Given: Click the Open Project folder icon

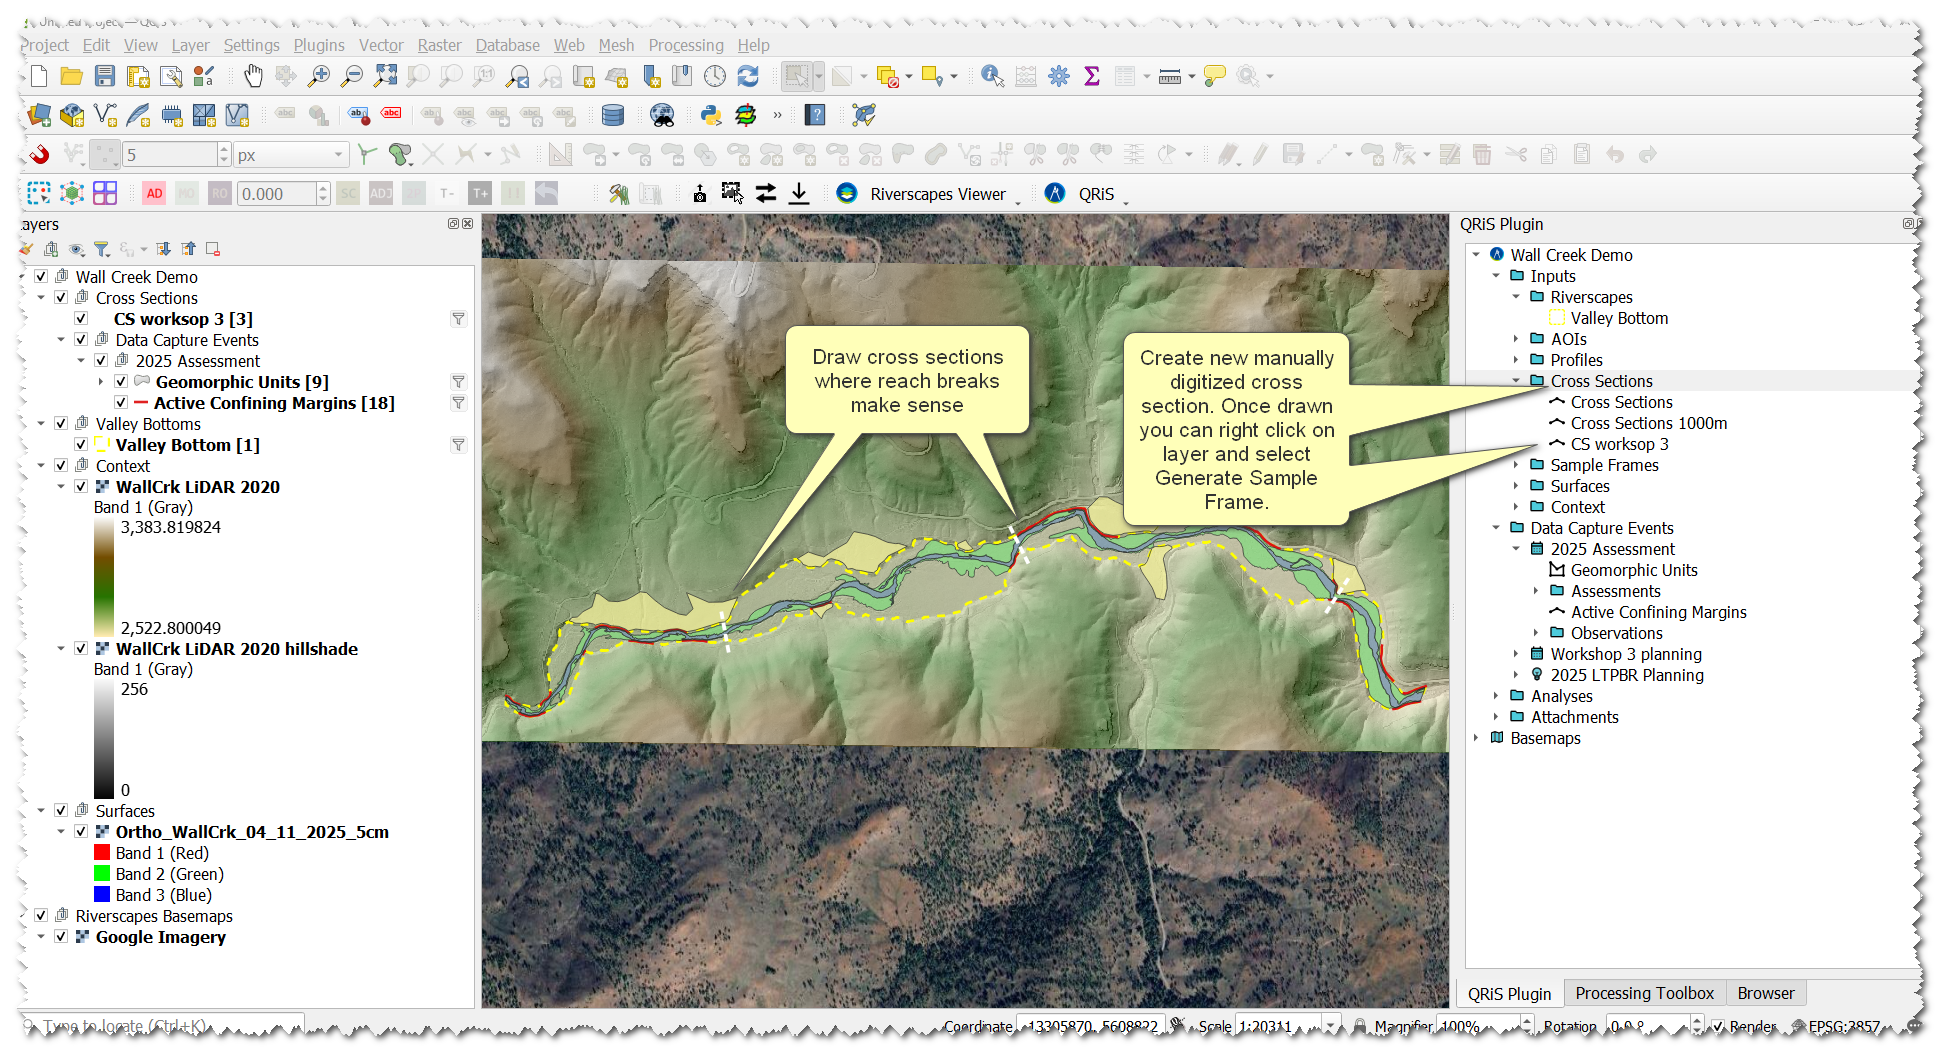Looking at the screenshot, I should (x=72, y=76).
